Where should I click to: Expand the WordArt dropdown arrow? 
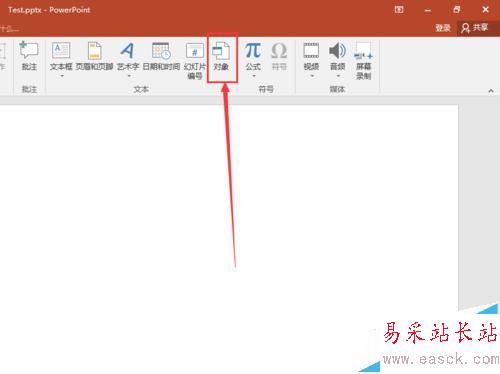click(129, 76)
